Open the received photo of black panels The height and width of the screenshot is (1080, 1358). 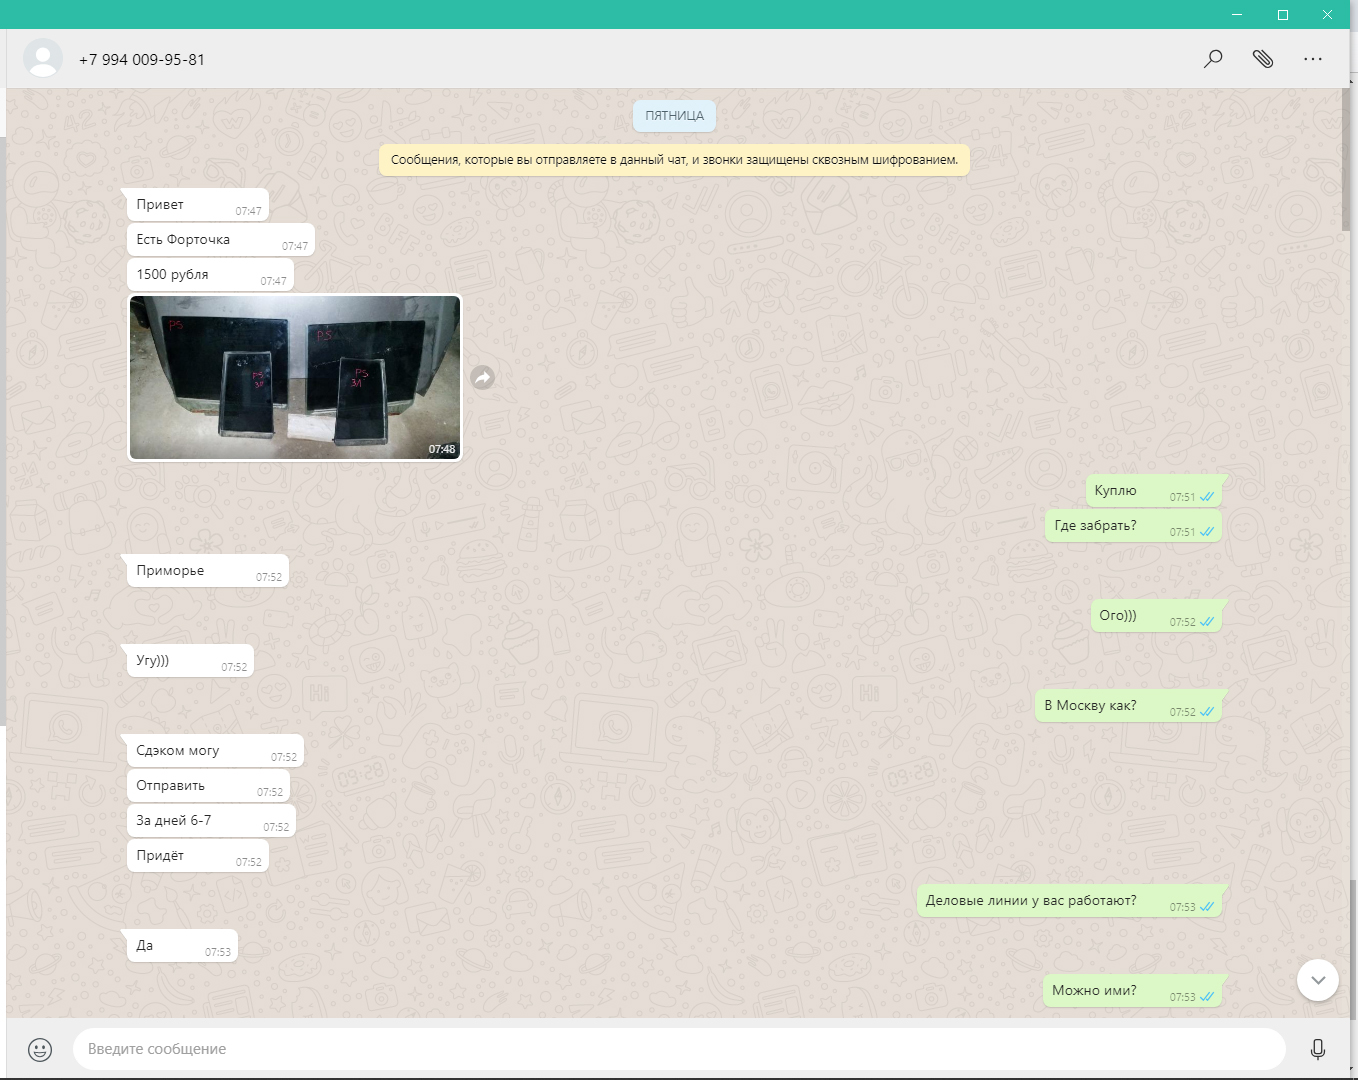(x=295, y=377)
